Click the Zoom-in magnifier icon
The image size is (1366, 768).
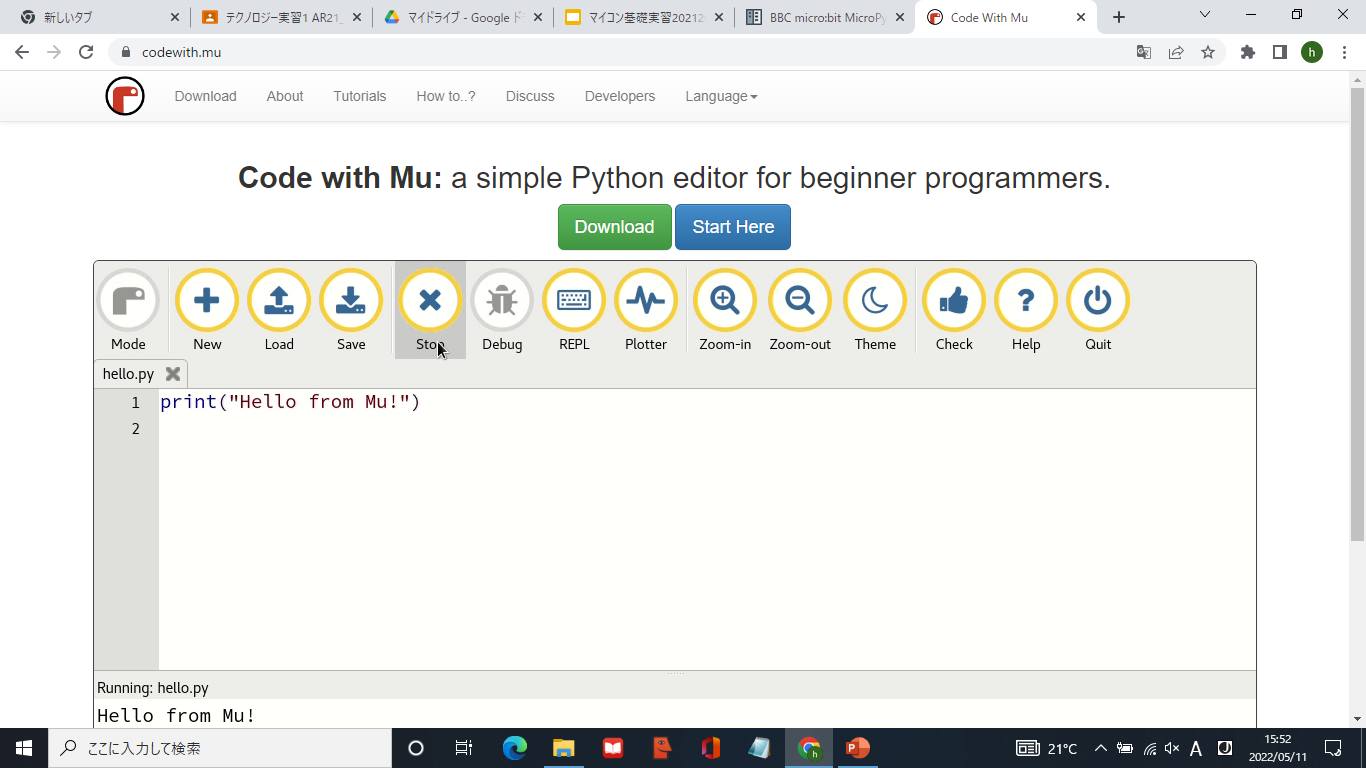click(725, 300)
